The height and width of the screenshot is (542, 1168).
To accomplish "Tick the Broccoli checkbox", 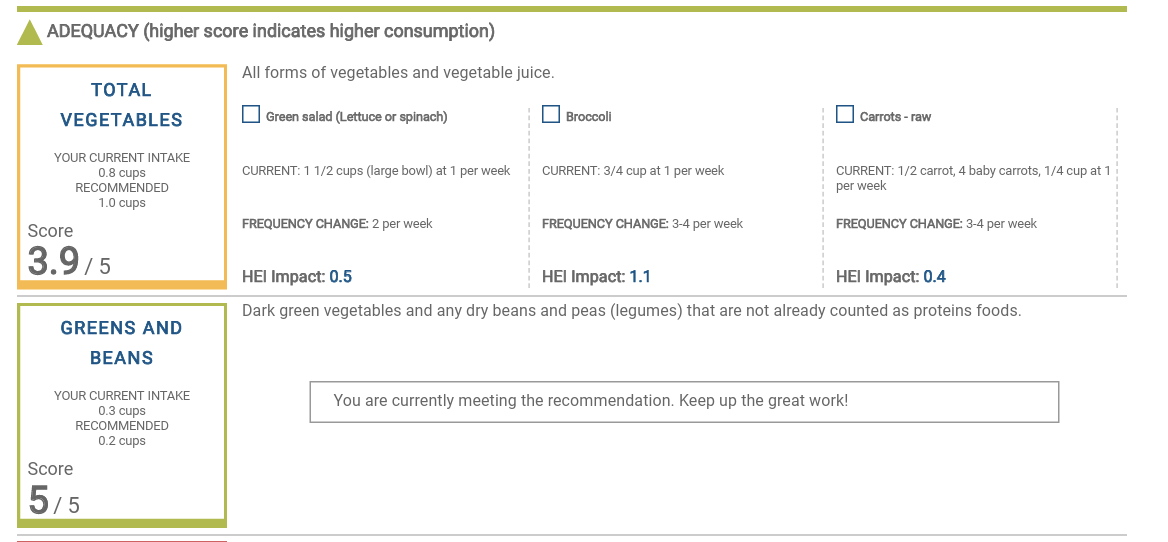I will coord(551,115).
